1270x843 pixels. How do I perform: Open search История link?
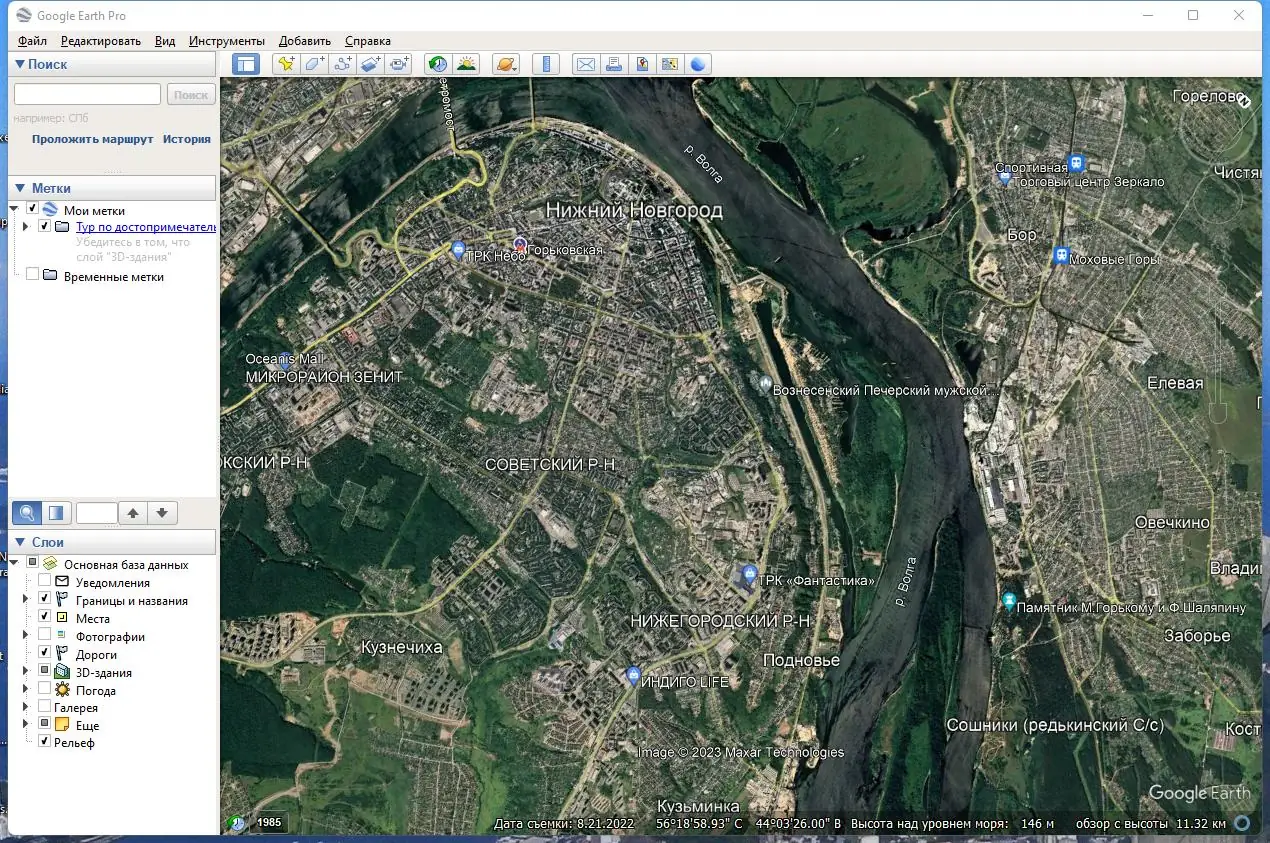(x=187, y=139)
